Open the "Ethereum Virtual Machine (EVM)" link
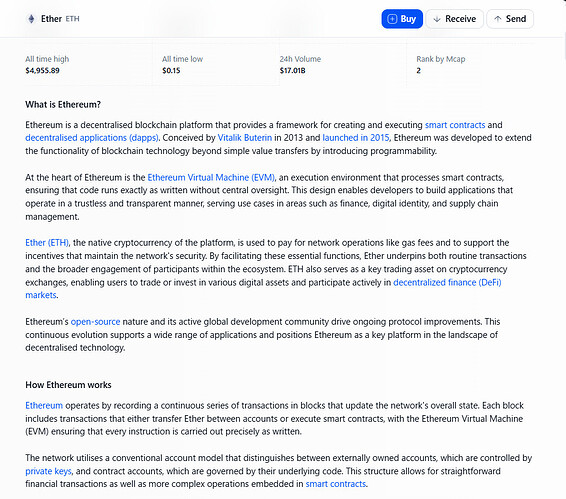The width and height of the screenshot is (566, 499). pyautogui.click(x=211, y=178)
